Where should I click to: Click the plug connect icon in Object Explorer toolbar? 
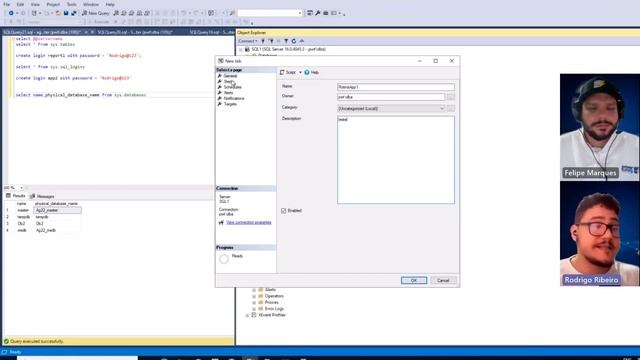pyautogui.click(x=263, y=41)
